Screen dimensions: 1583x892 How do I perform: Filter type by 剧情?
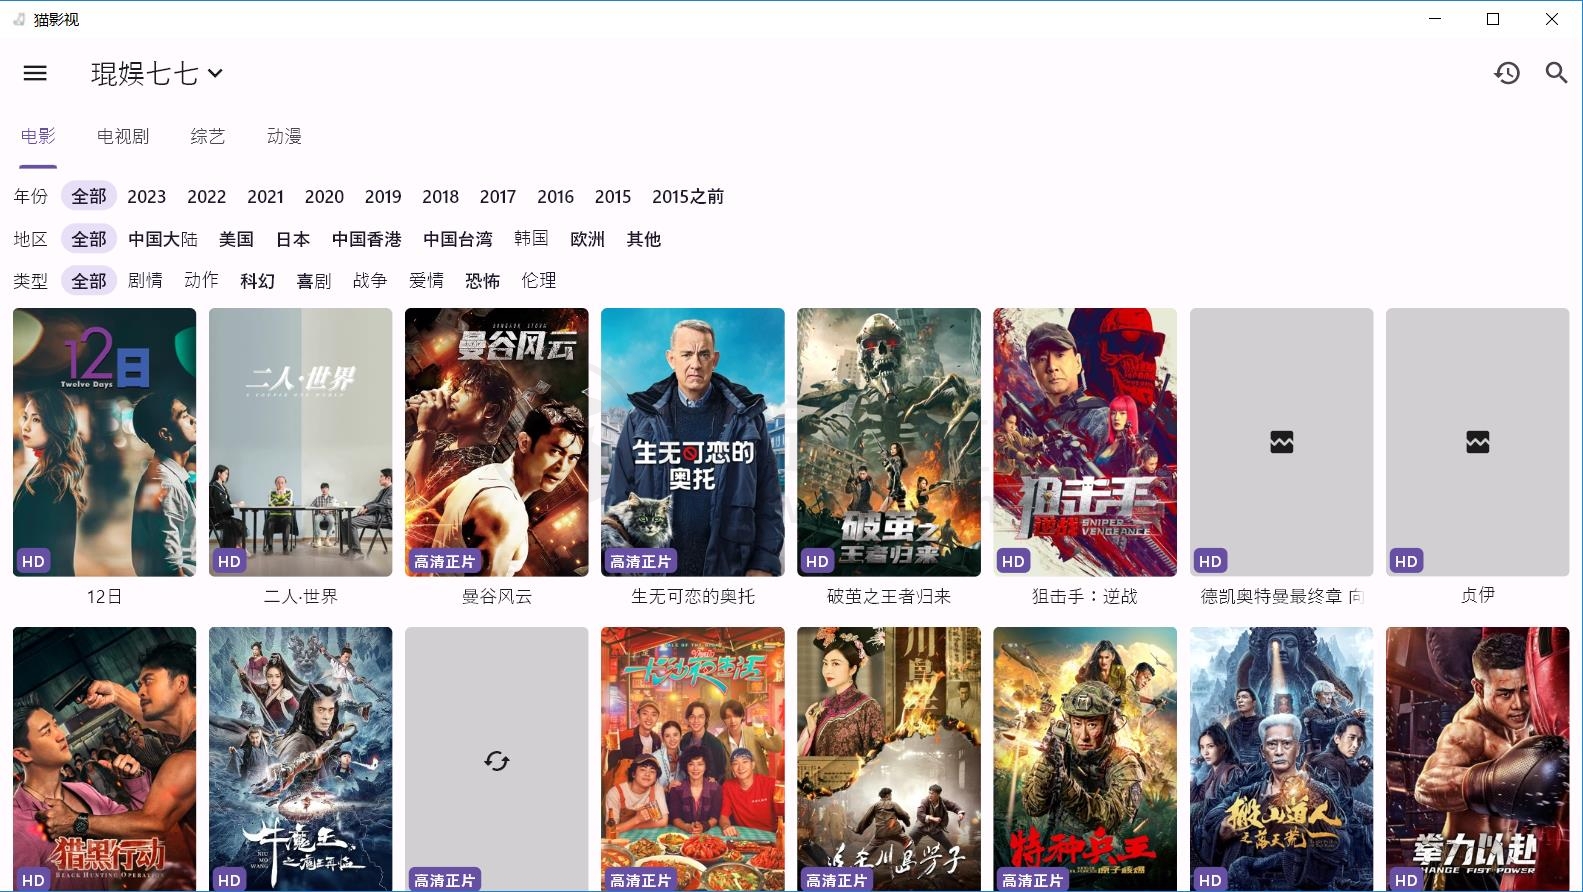click(145, 280)
